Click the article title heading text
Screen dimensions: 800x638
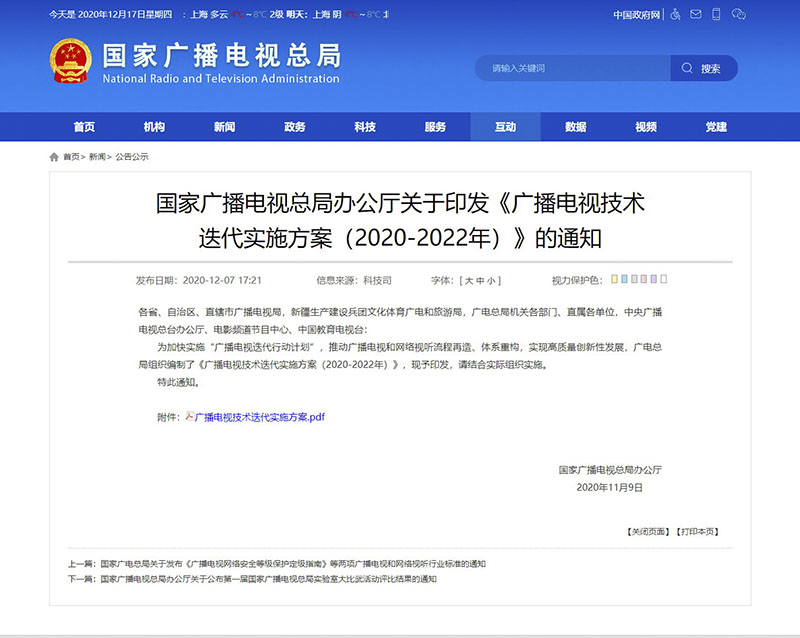pyautogui.click(x=400, y=220)
